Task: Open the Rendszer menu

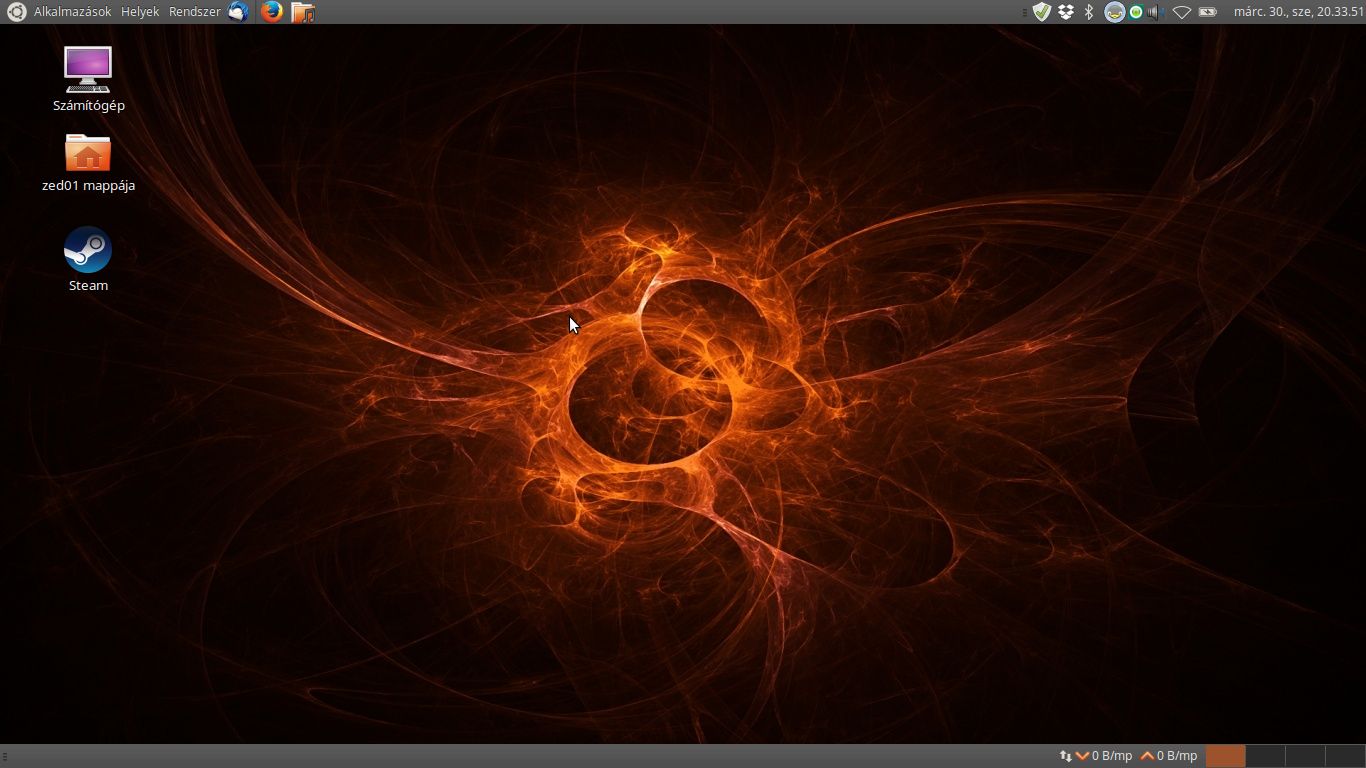Action: pyautogui.click(x=194, y=12)
